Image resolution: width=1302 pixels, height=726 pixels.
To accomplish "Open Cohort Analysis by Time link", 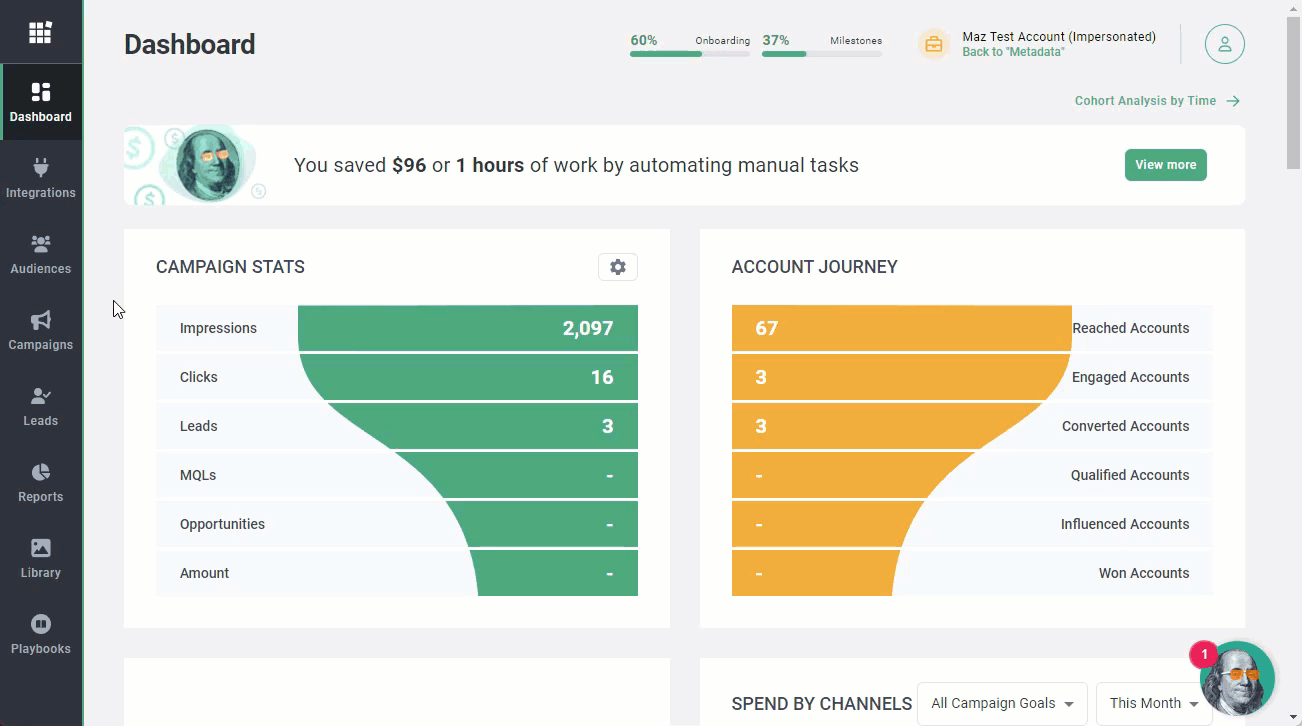I will [x=1156, y=101].
